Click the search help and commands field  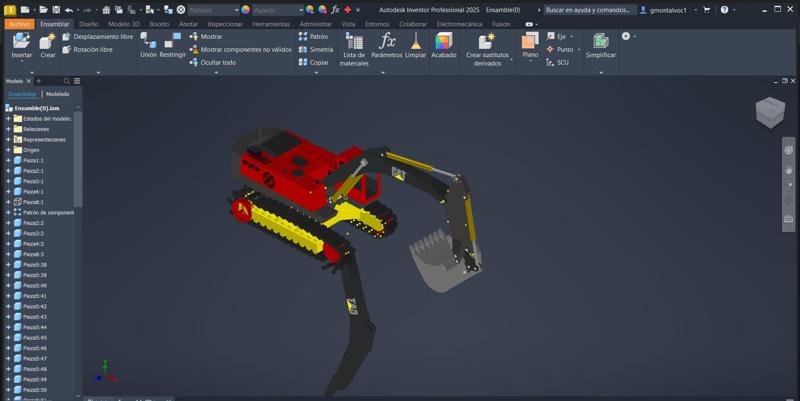pyautogui.click(x=589, y=10)
